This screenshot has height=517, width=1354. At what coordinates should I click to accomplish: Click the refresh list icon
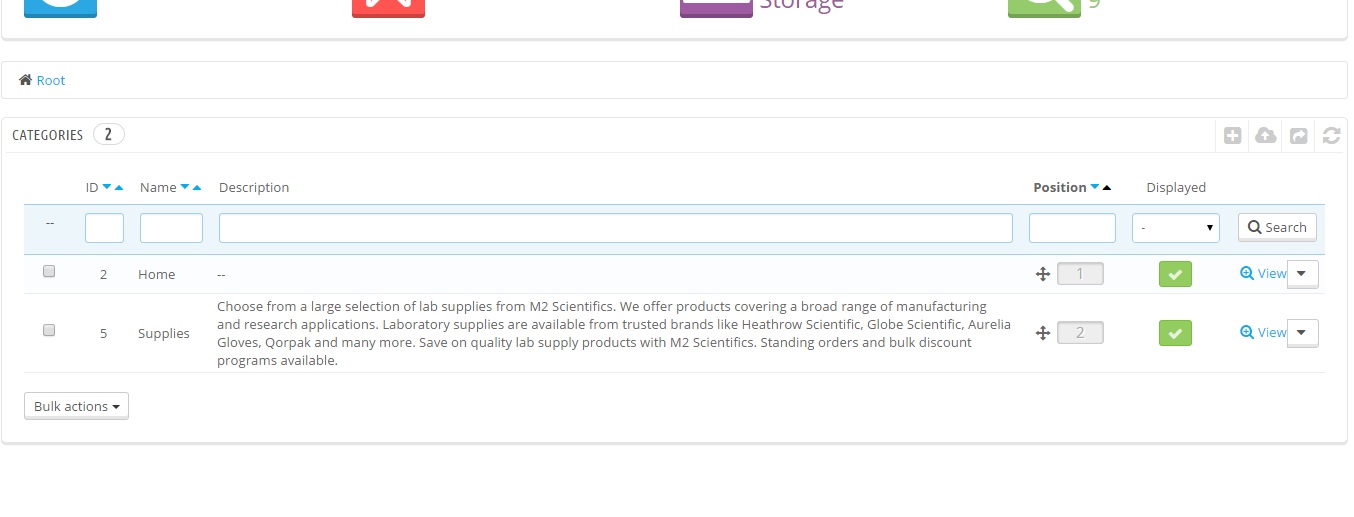coord(1331,135)
